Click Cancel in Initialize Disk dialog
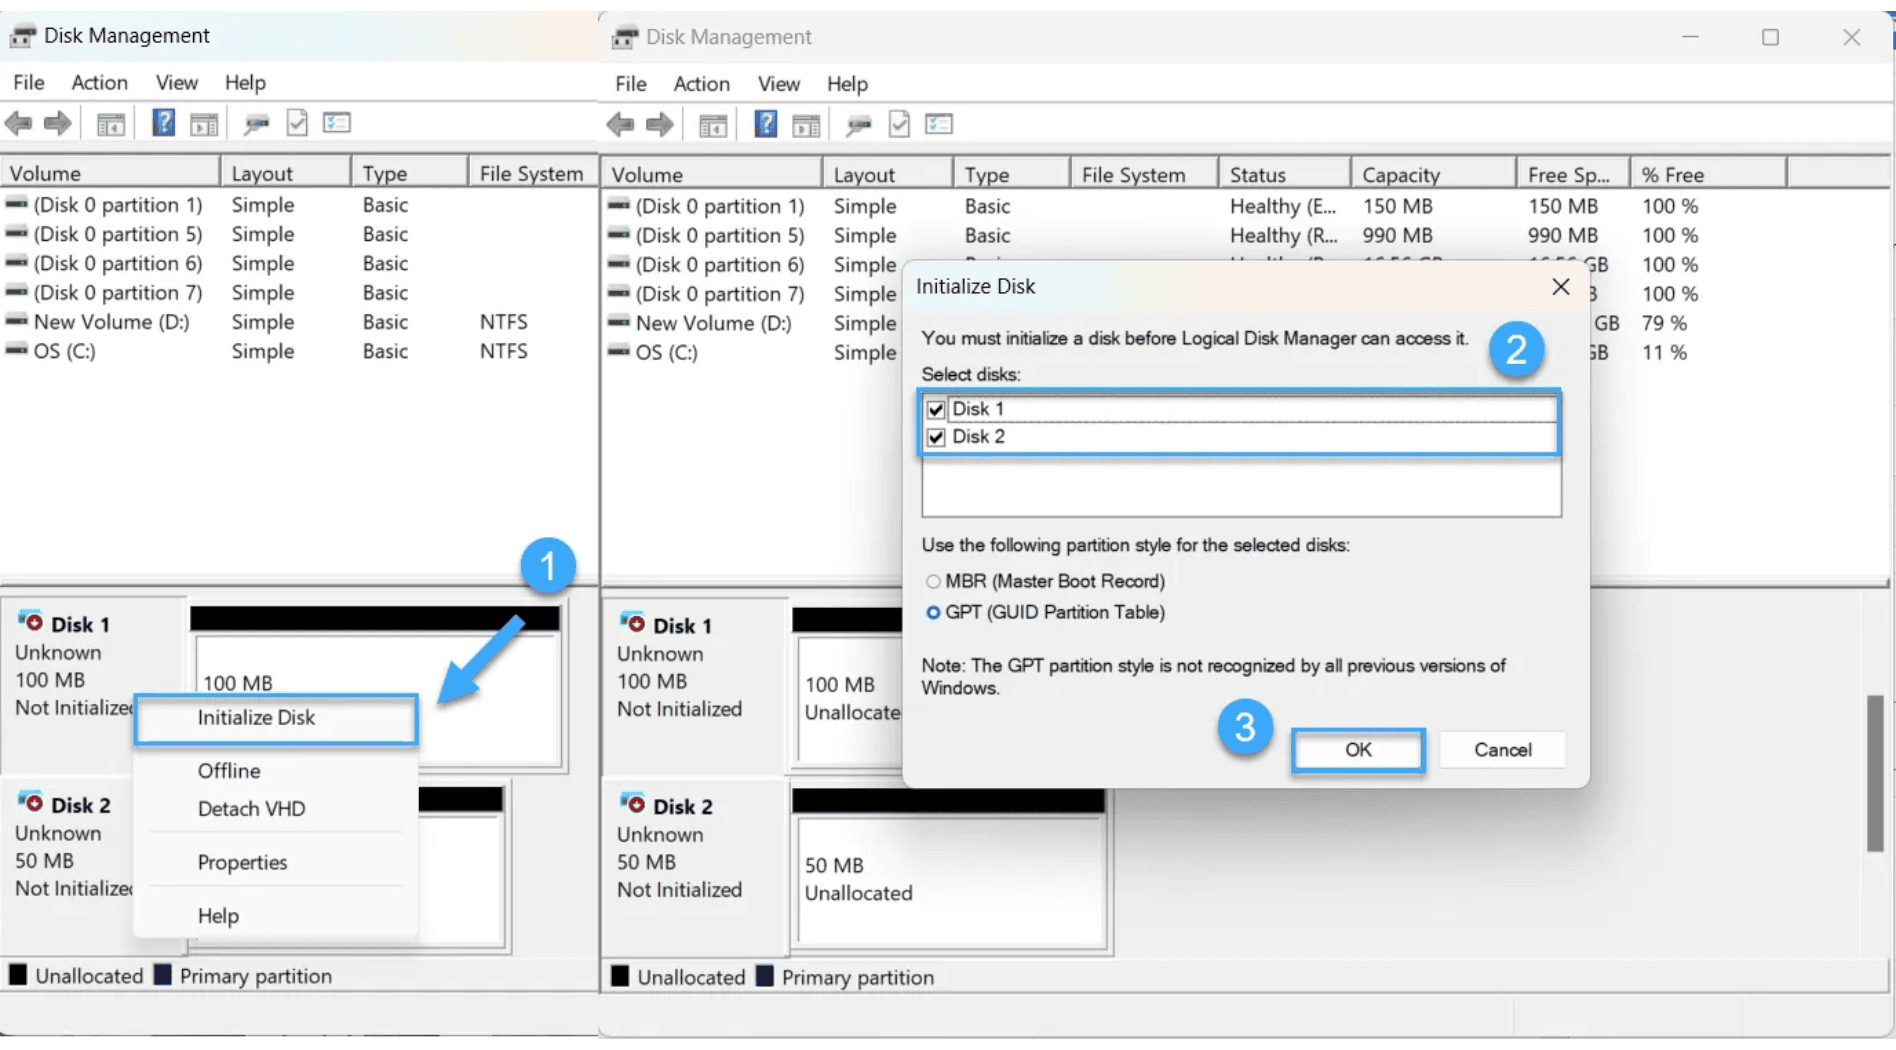This screenshot has height=1050, width=1896. (x=1502, y=750)
